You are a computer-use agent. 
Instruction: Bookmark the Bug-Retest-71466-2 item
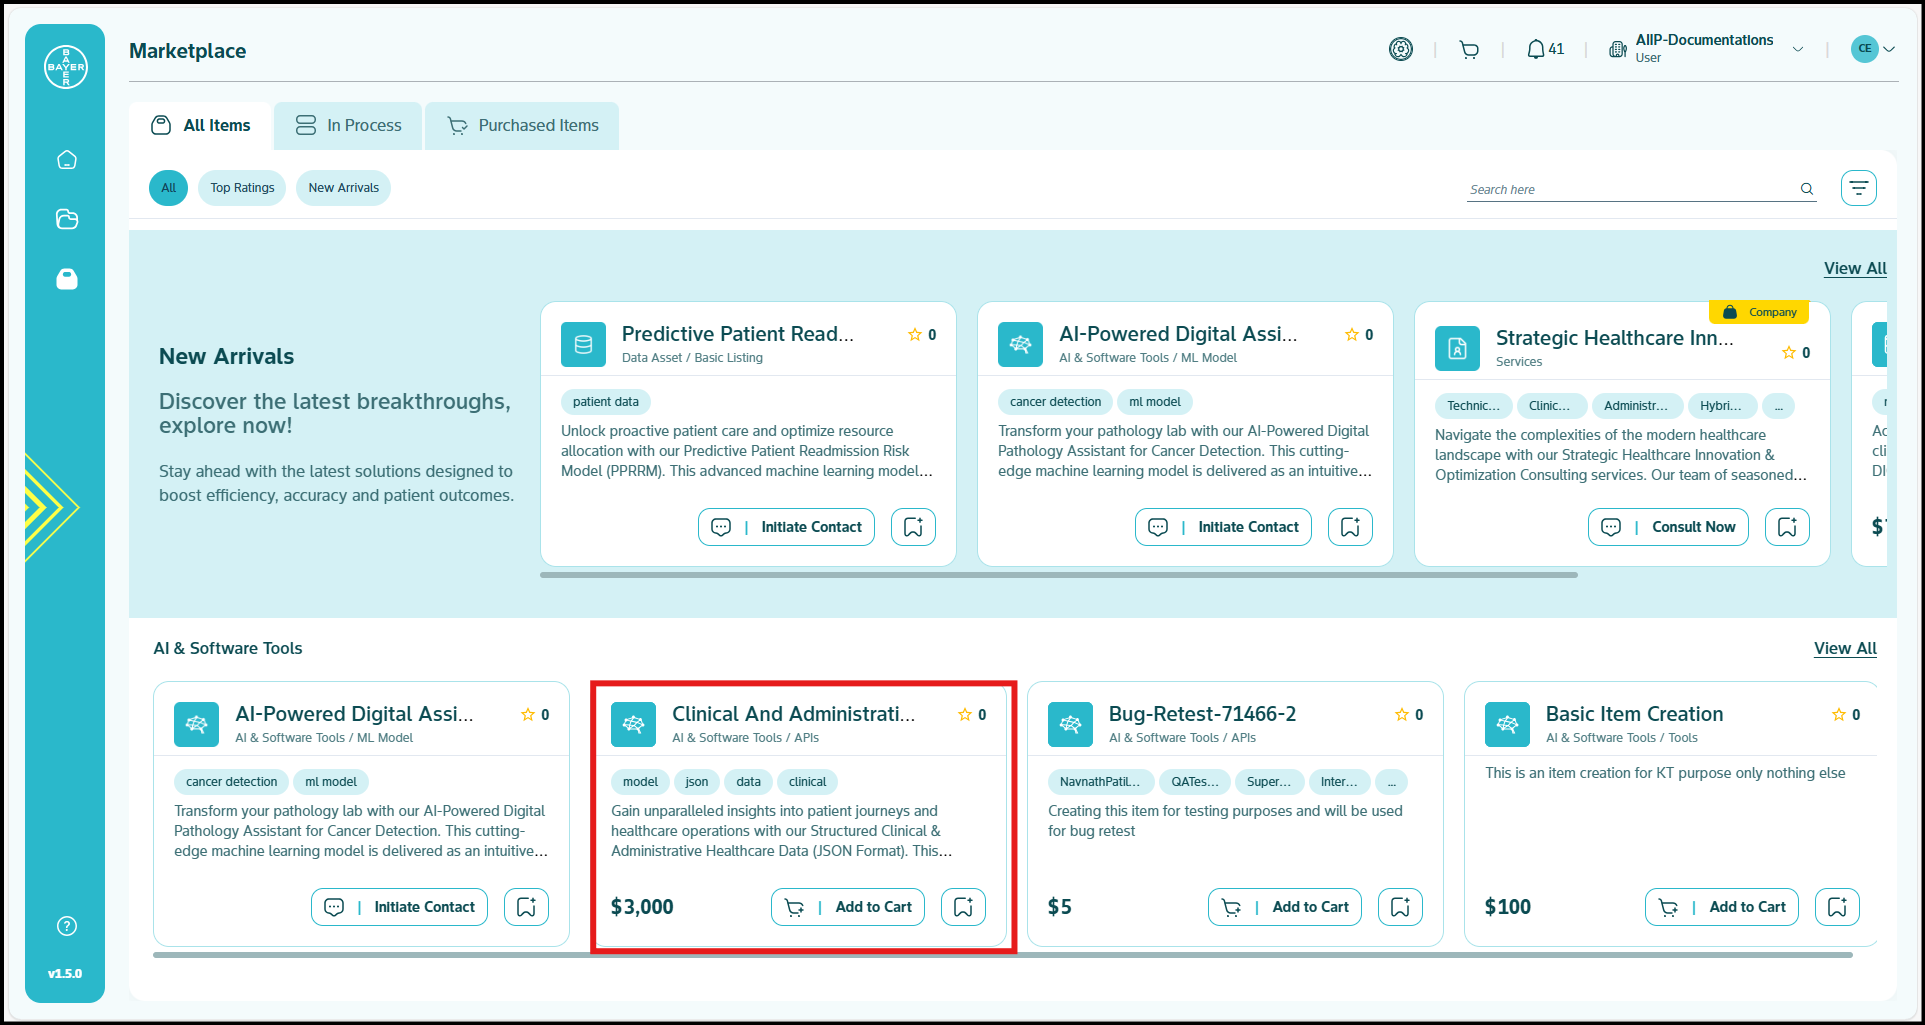pyautogui.click(x=1400, y=907)
